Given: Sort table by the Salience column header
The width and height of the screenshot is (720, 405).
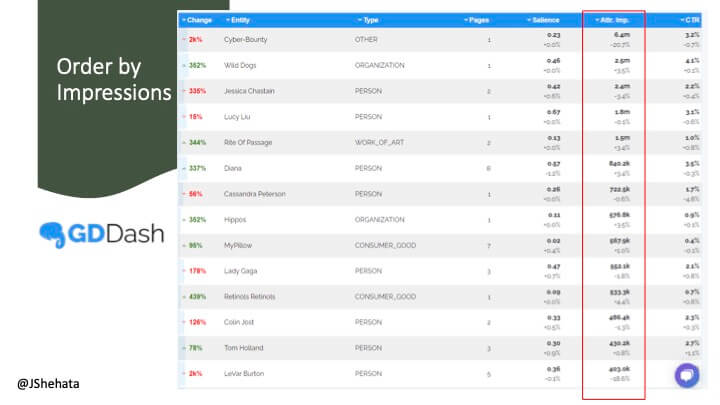Looking at the screenshot, I should click(543, 20).
